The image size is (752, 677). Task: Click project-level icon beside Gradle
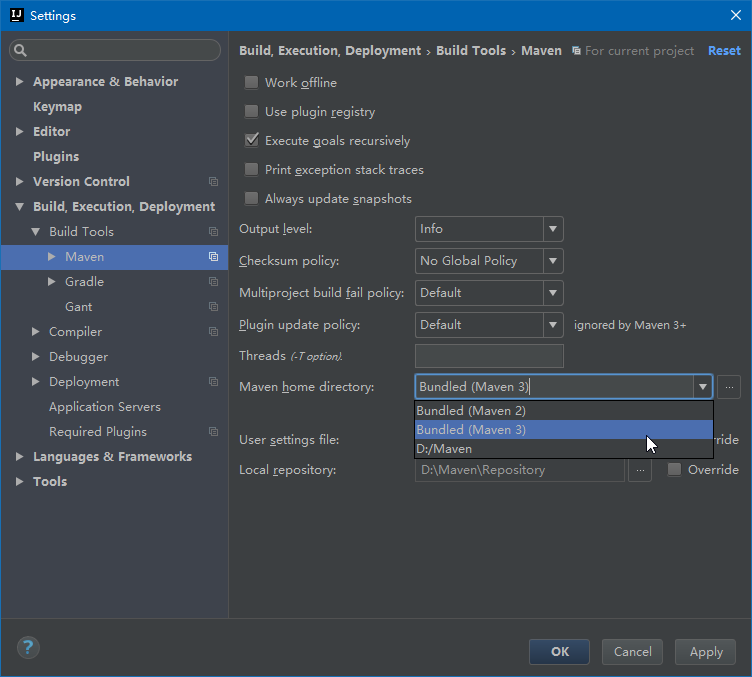(213, 281)
